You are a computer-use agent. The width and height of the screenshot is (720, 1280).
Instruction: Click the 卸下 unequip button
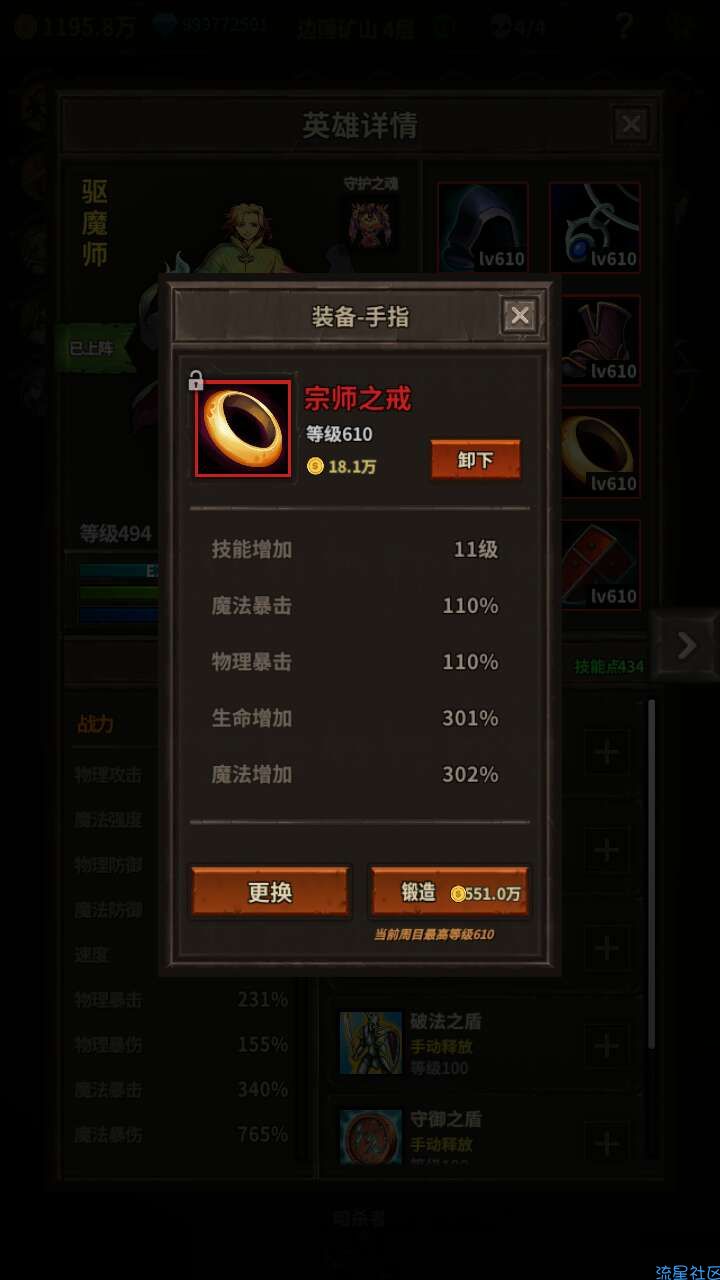coord(475,461)
